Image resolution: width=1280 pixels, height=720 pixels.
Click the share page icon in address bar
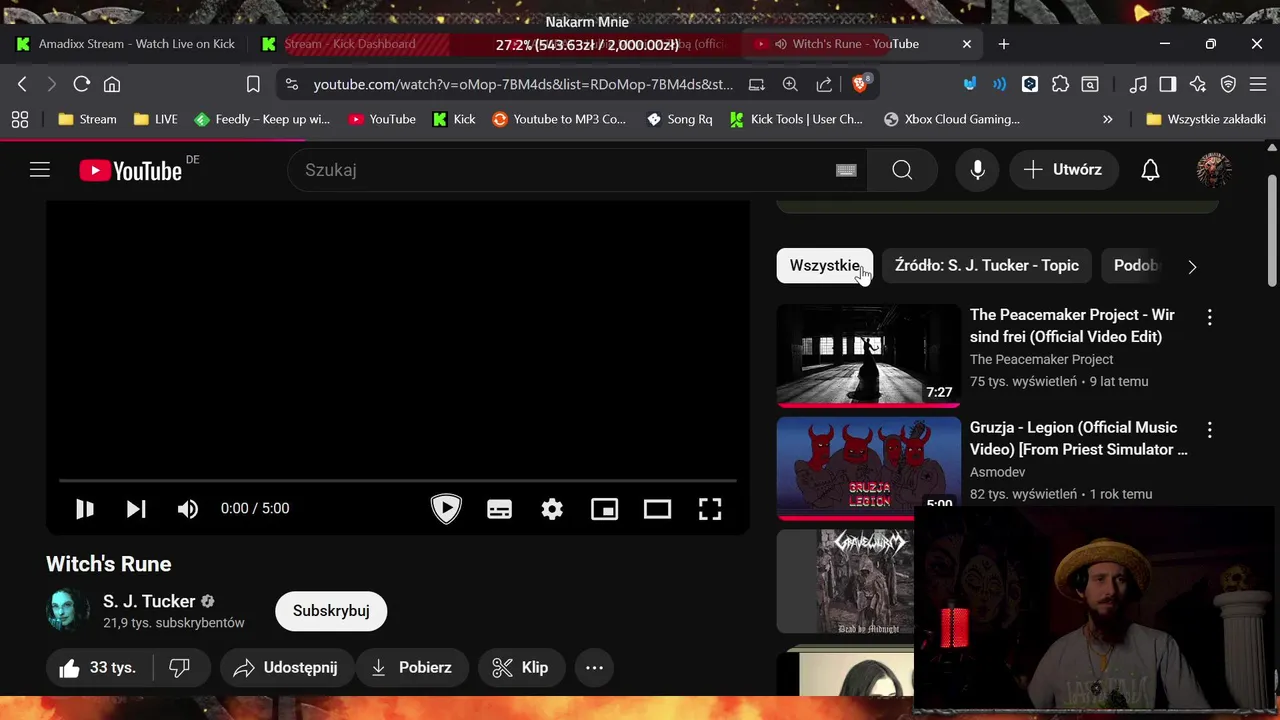click(824, 85)
